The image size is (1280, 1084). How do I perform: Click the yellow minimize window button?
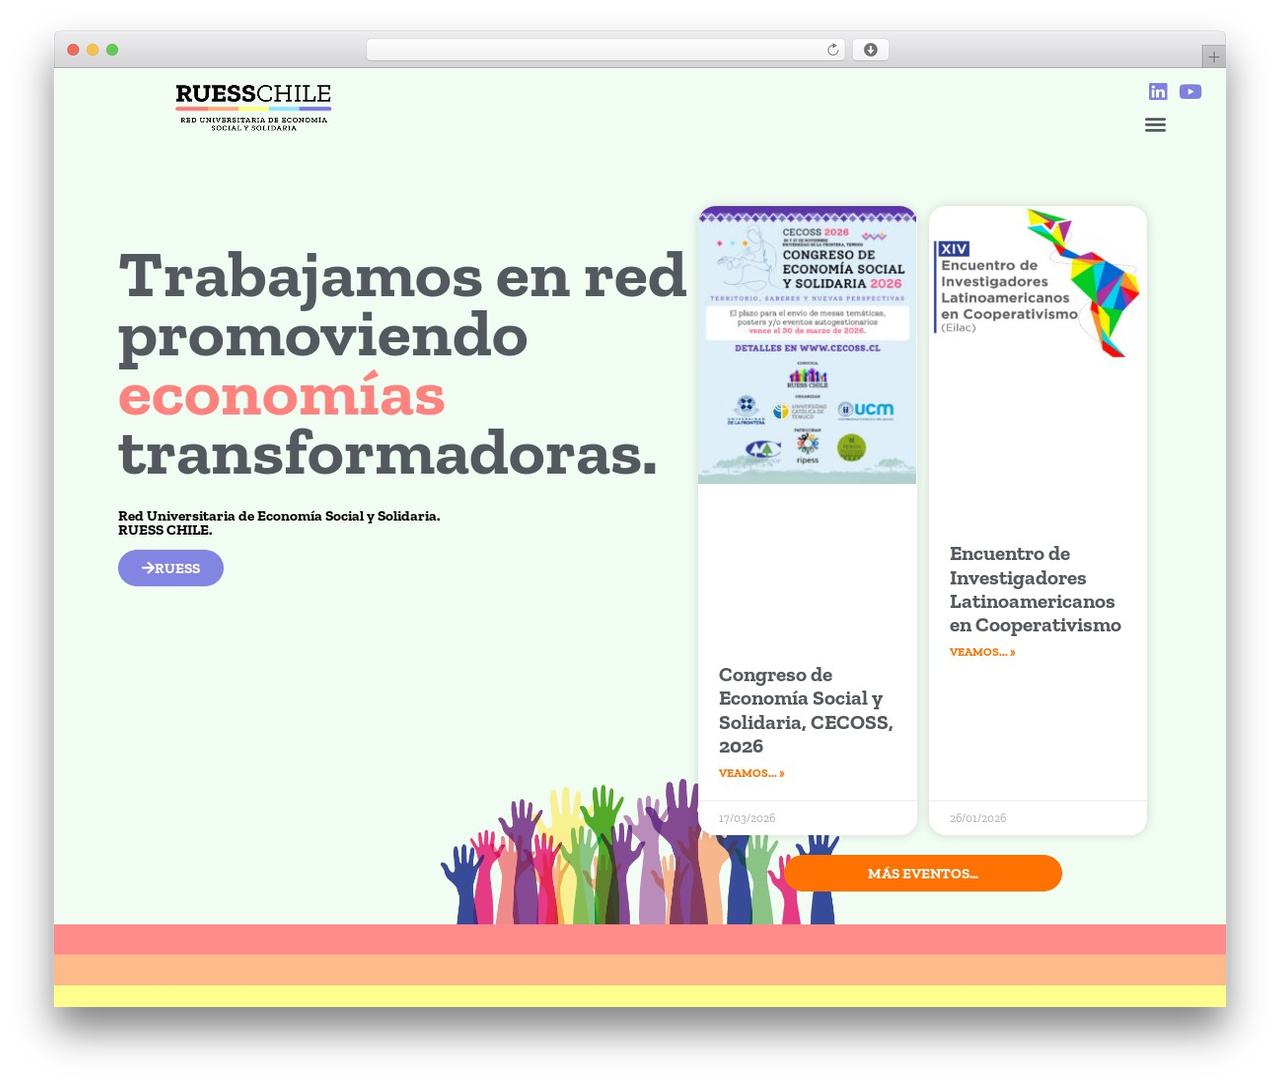92,50
